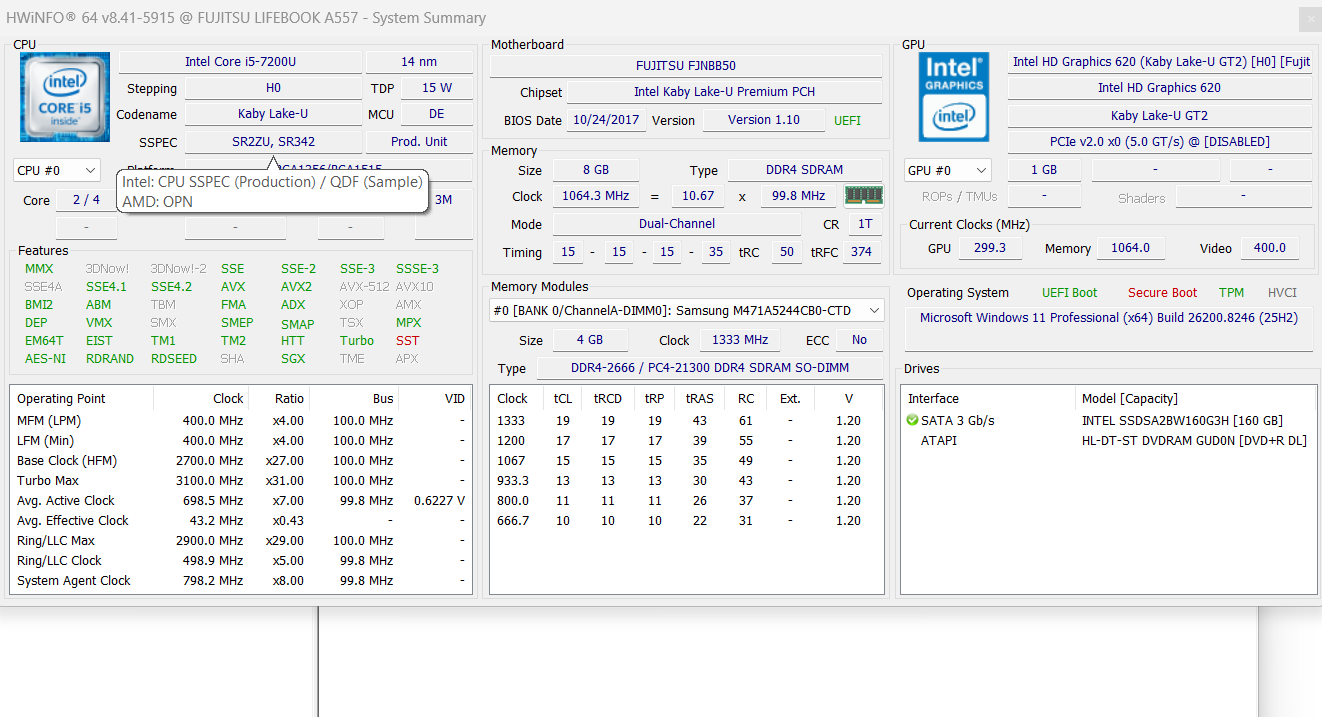
Task: Close the System Summary window
Action: coord(1310,18)
